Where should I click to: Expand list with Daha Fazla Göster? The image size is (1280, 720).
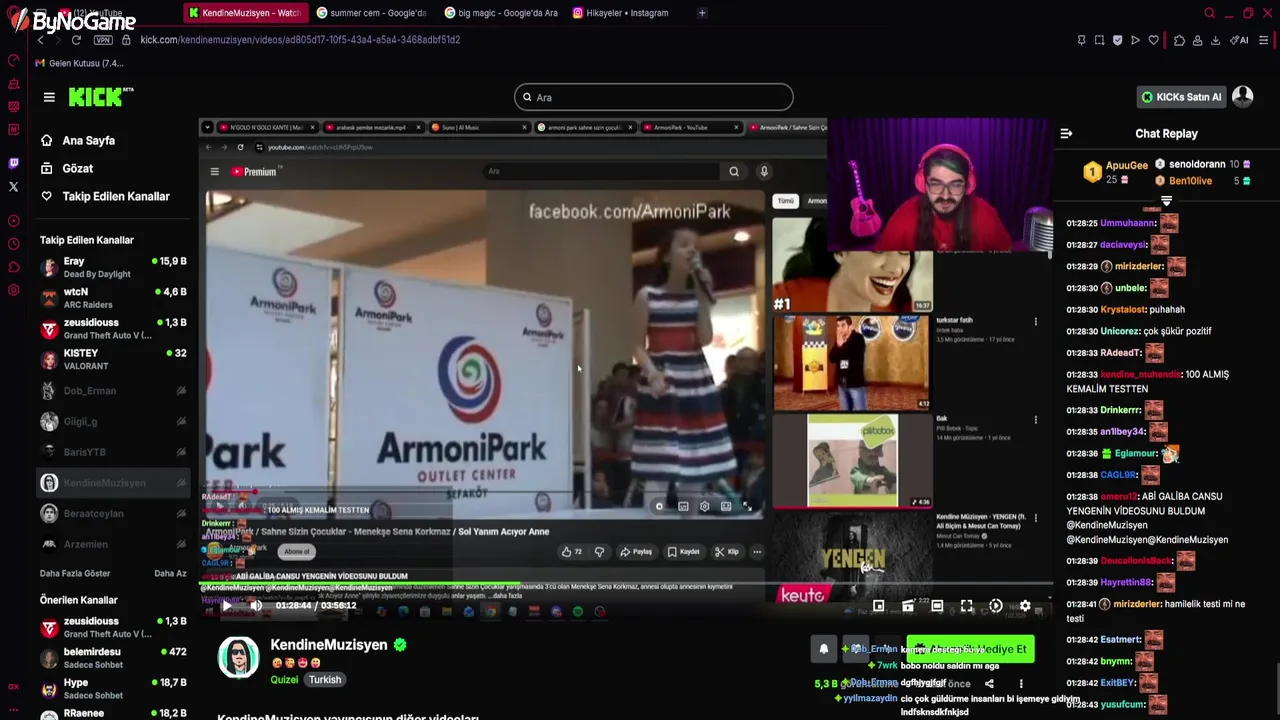[75, 574]
